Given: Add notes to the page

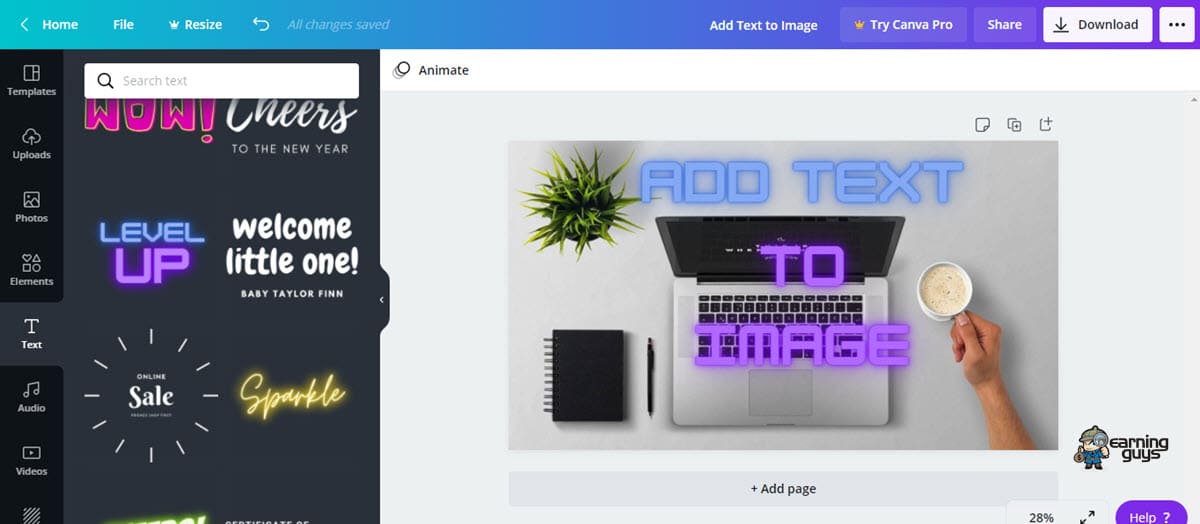Looking at the screenshot, I should click(x=983, y=125).
